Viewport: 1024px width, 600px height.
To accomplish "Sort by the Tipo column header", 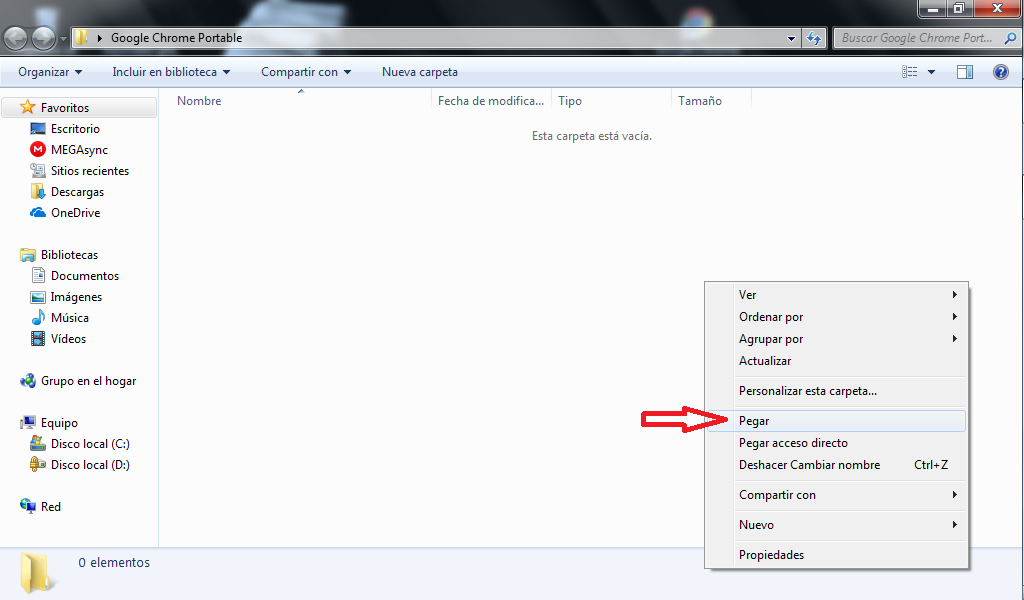I will coord(611,101).
